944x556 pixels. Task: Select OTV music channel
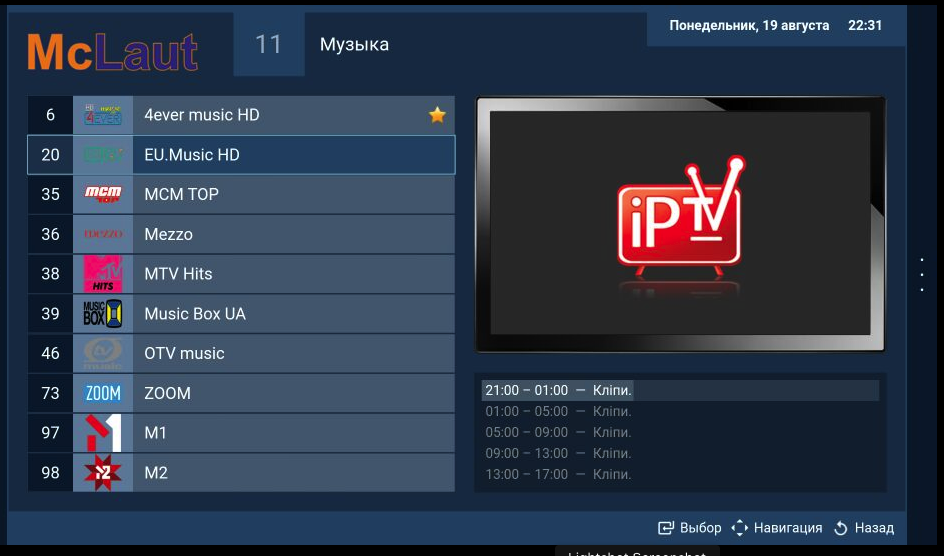coord(241,353)
